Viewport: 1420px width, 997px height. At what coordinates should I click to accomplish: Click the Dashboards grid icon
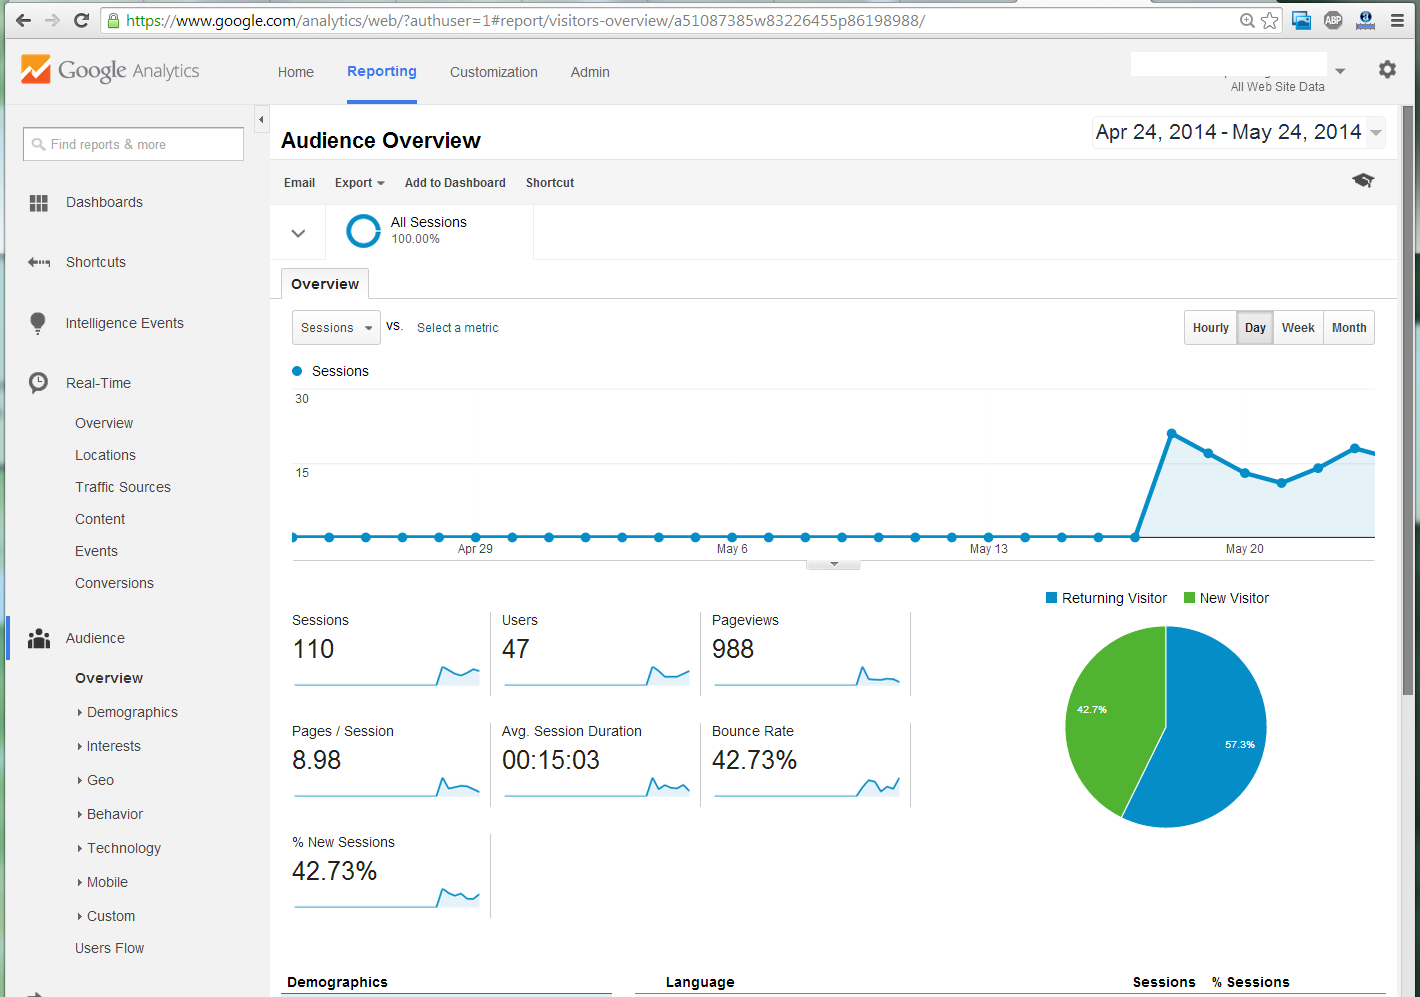coord(39,203)
